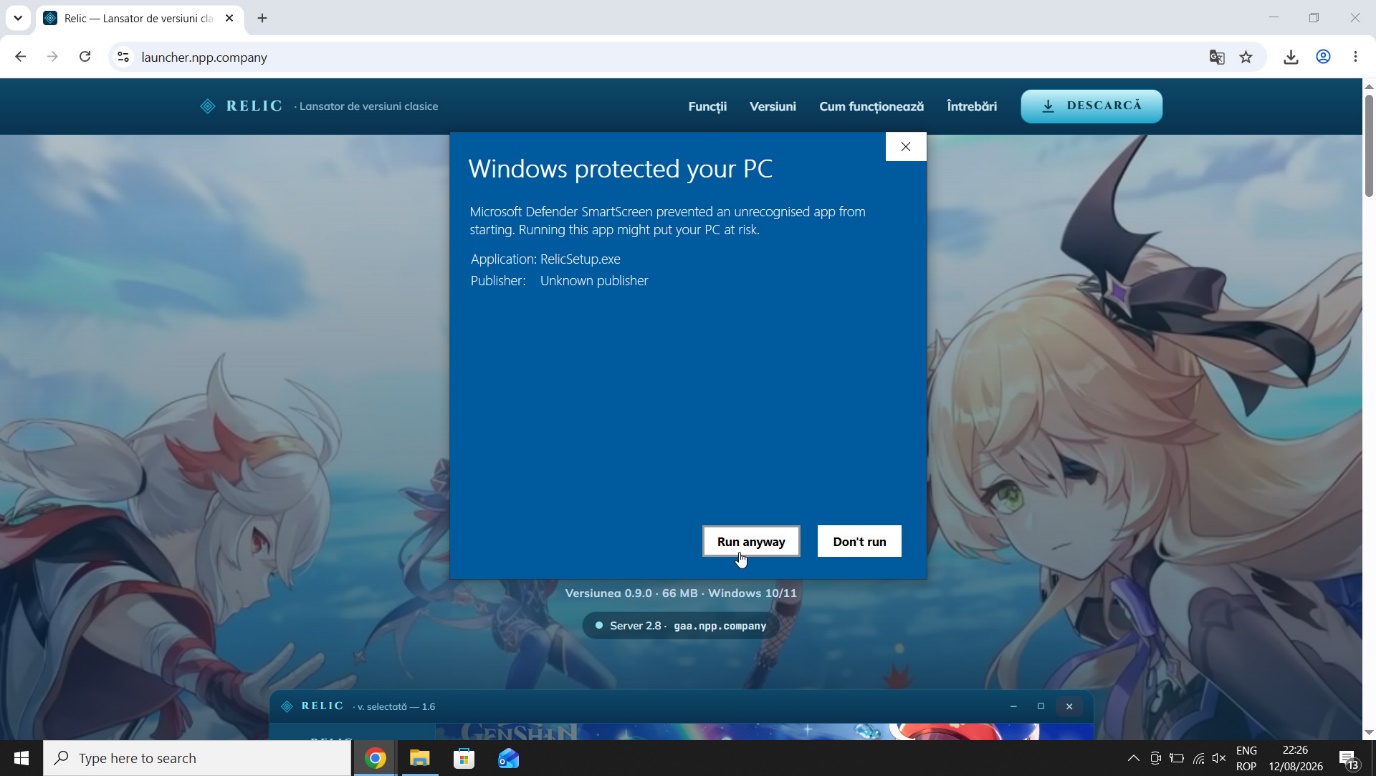Go to Cum funcționează section
This screenshot has height=776, width=1376.
(871, 106)
